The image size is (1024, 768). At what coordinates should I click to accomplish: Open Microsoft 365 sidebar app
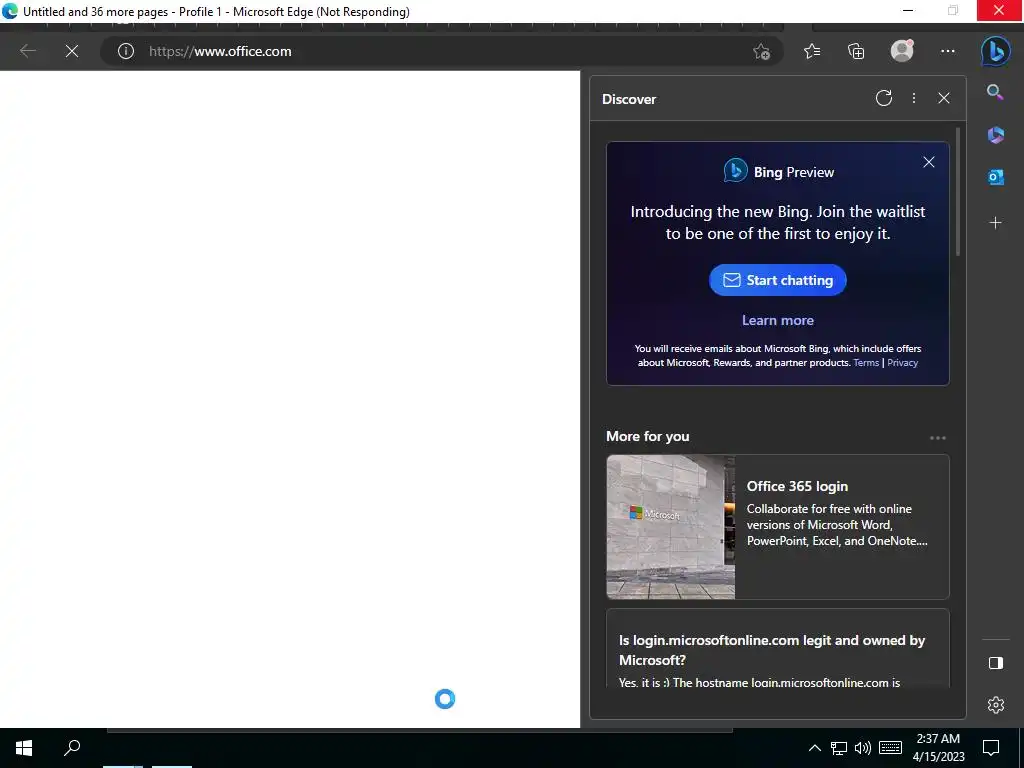tap(995, 135)
